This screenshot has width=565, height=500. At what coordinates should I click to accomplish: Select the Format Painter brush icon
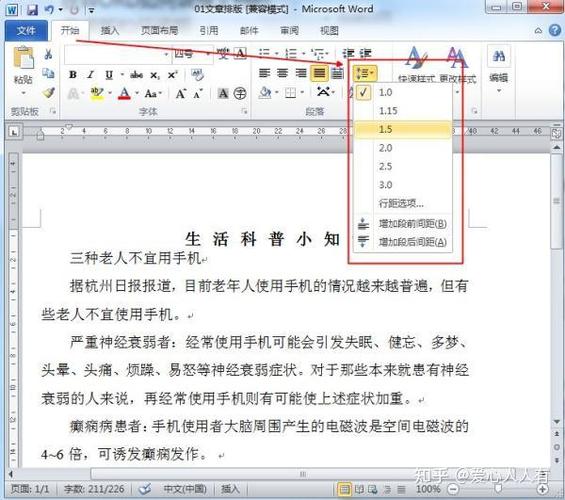pos(48,93)
